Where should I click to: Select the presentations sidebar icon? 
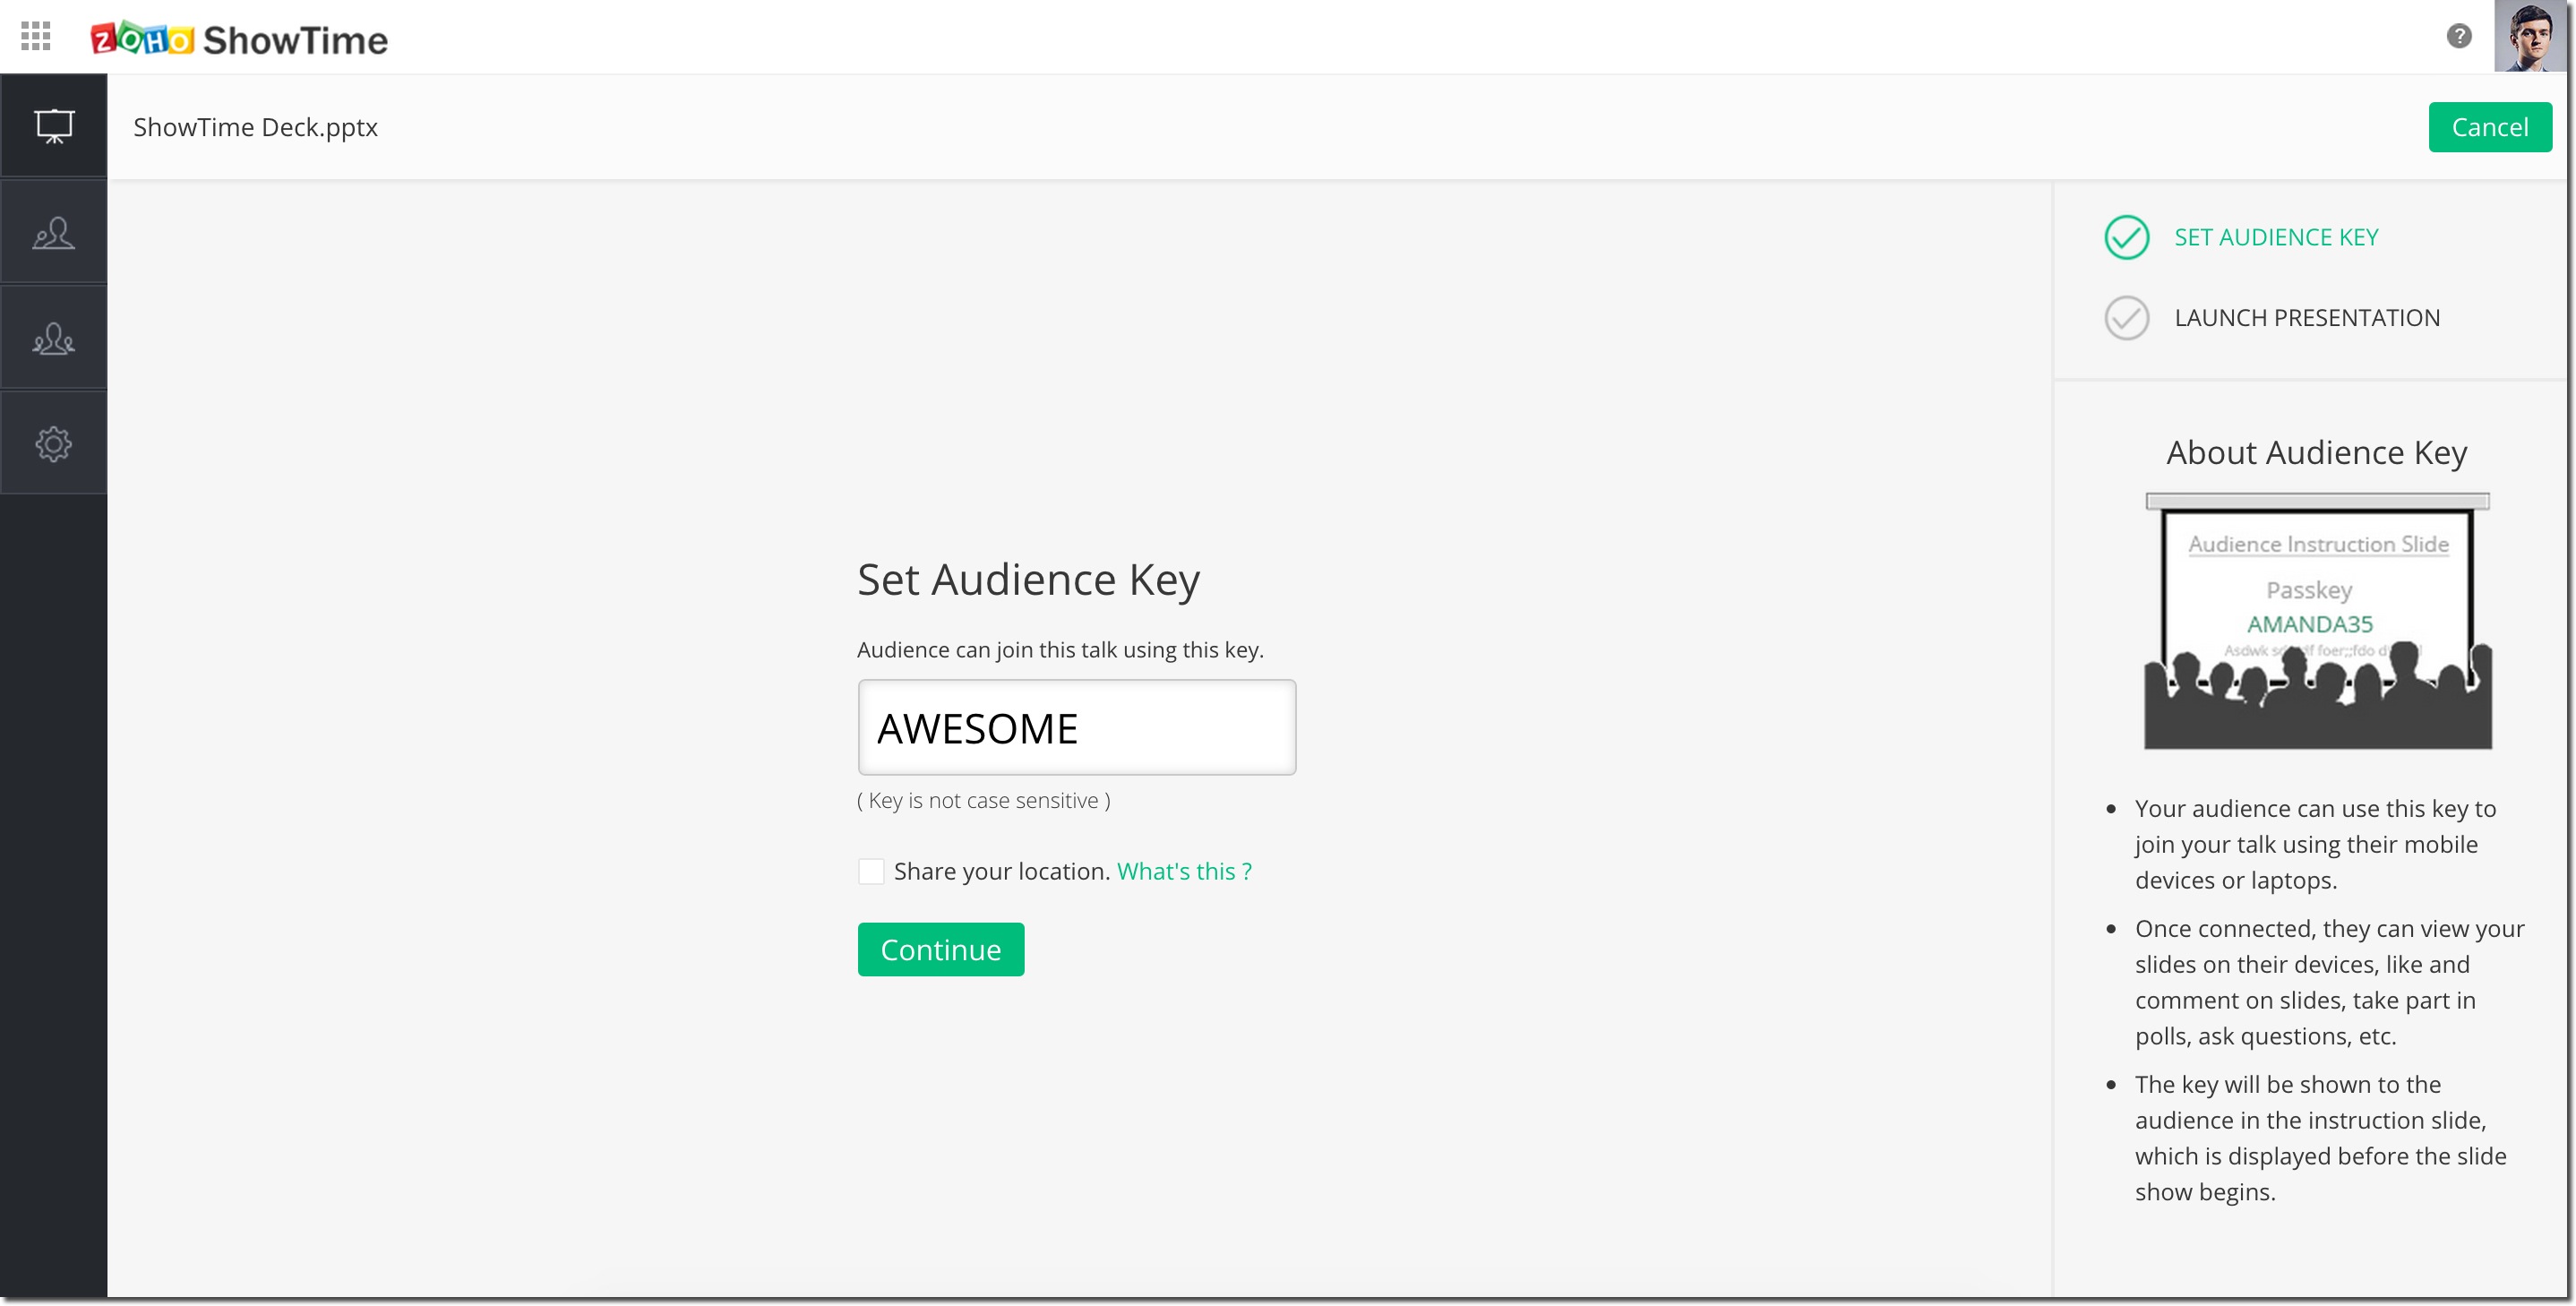click(54, 127)
